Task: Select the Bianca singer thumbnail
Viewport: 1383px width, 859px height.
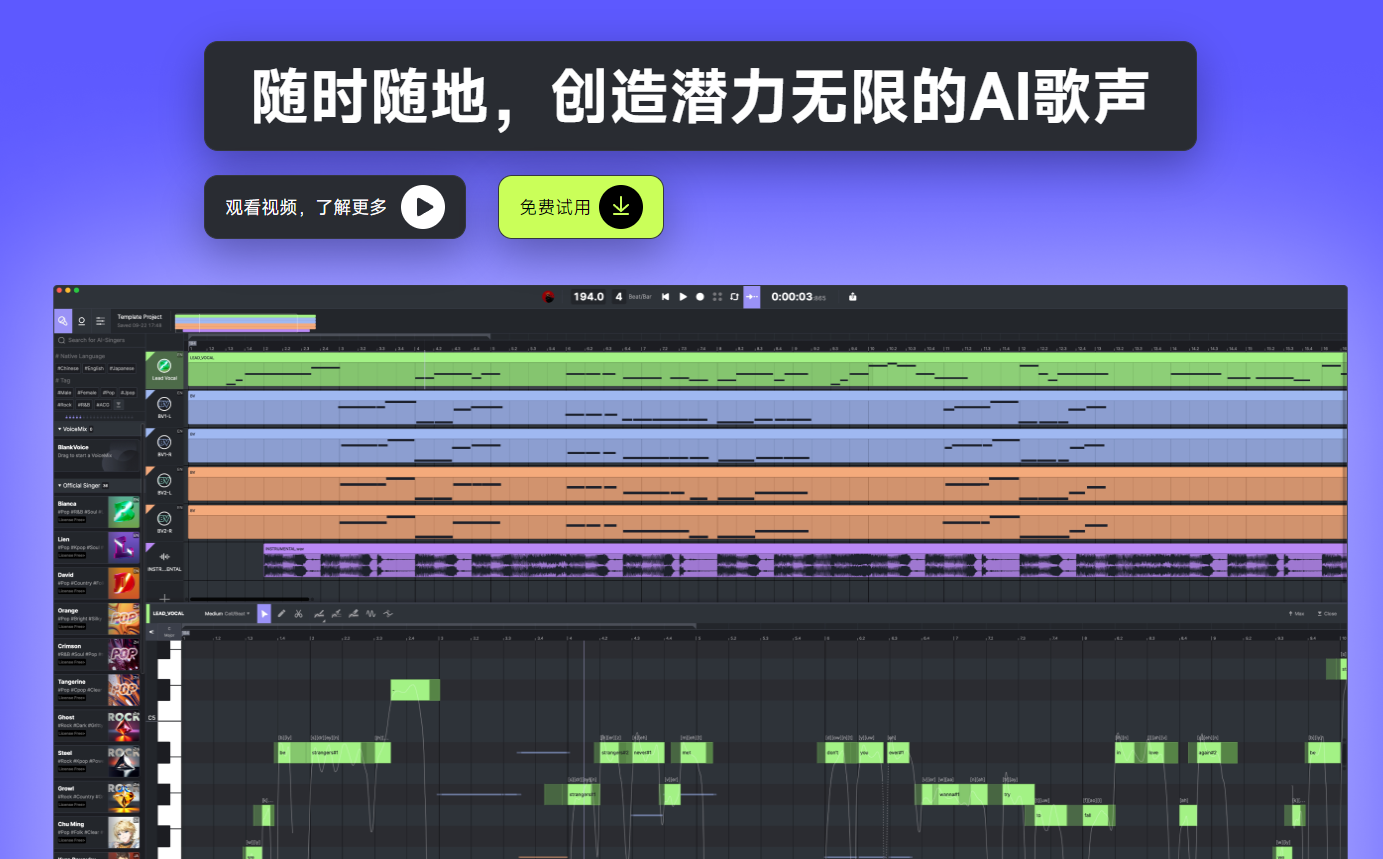Action: [124, 512]
